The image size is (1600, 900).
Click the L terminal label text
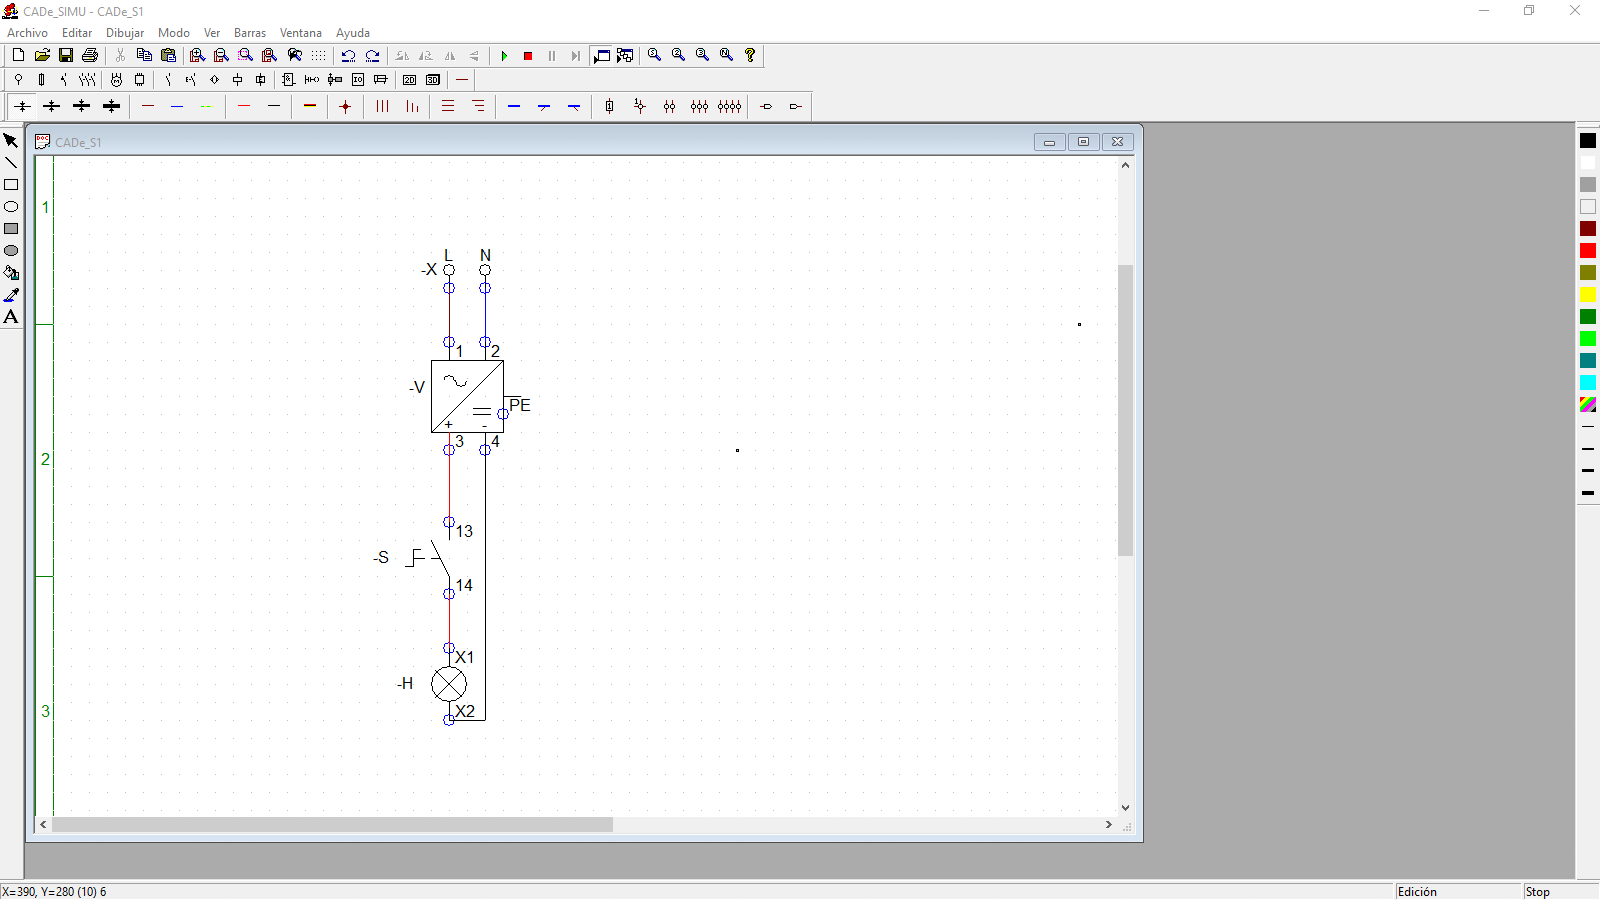448,256
